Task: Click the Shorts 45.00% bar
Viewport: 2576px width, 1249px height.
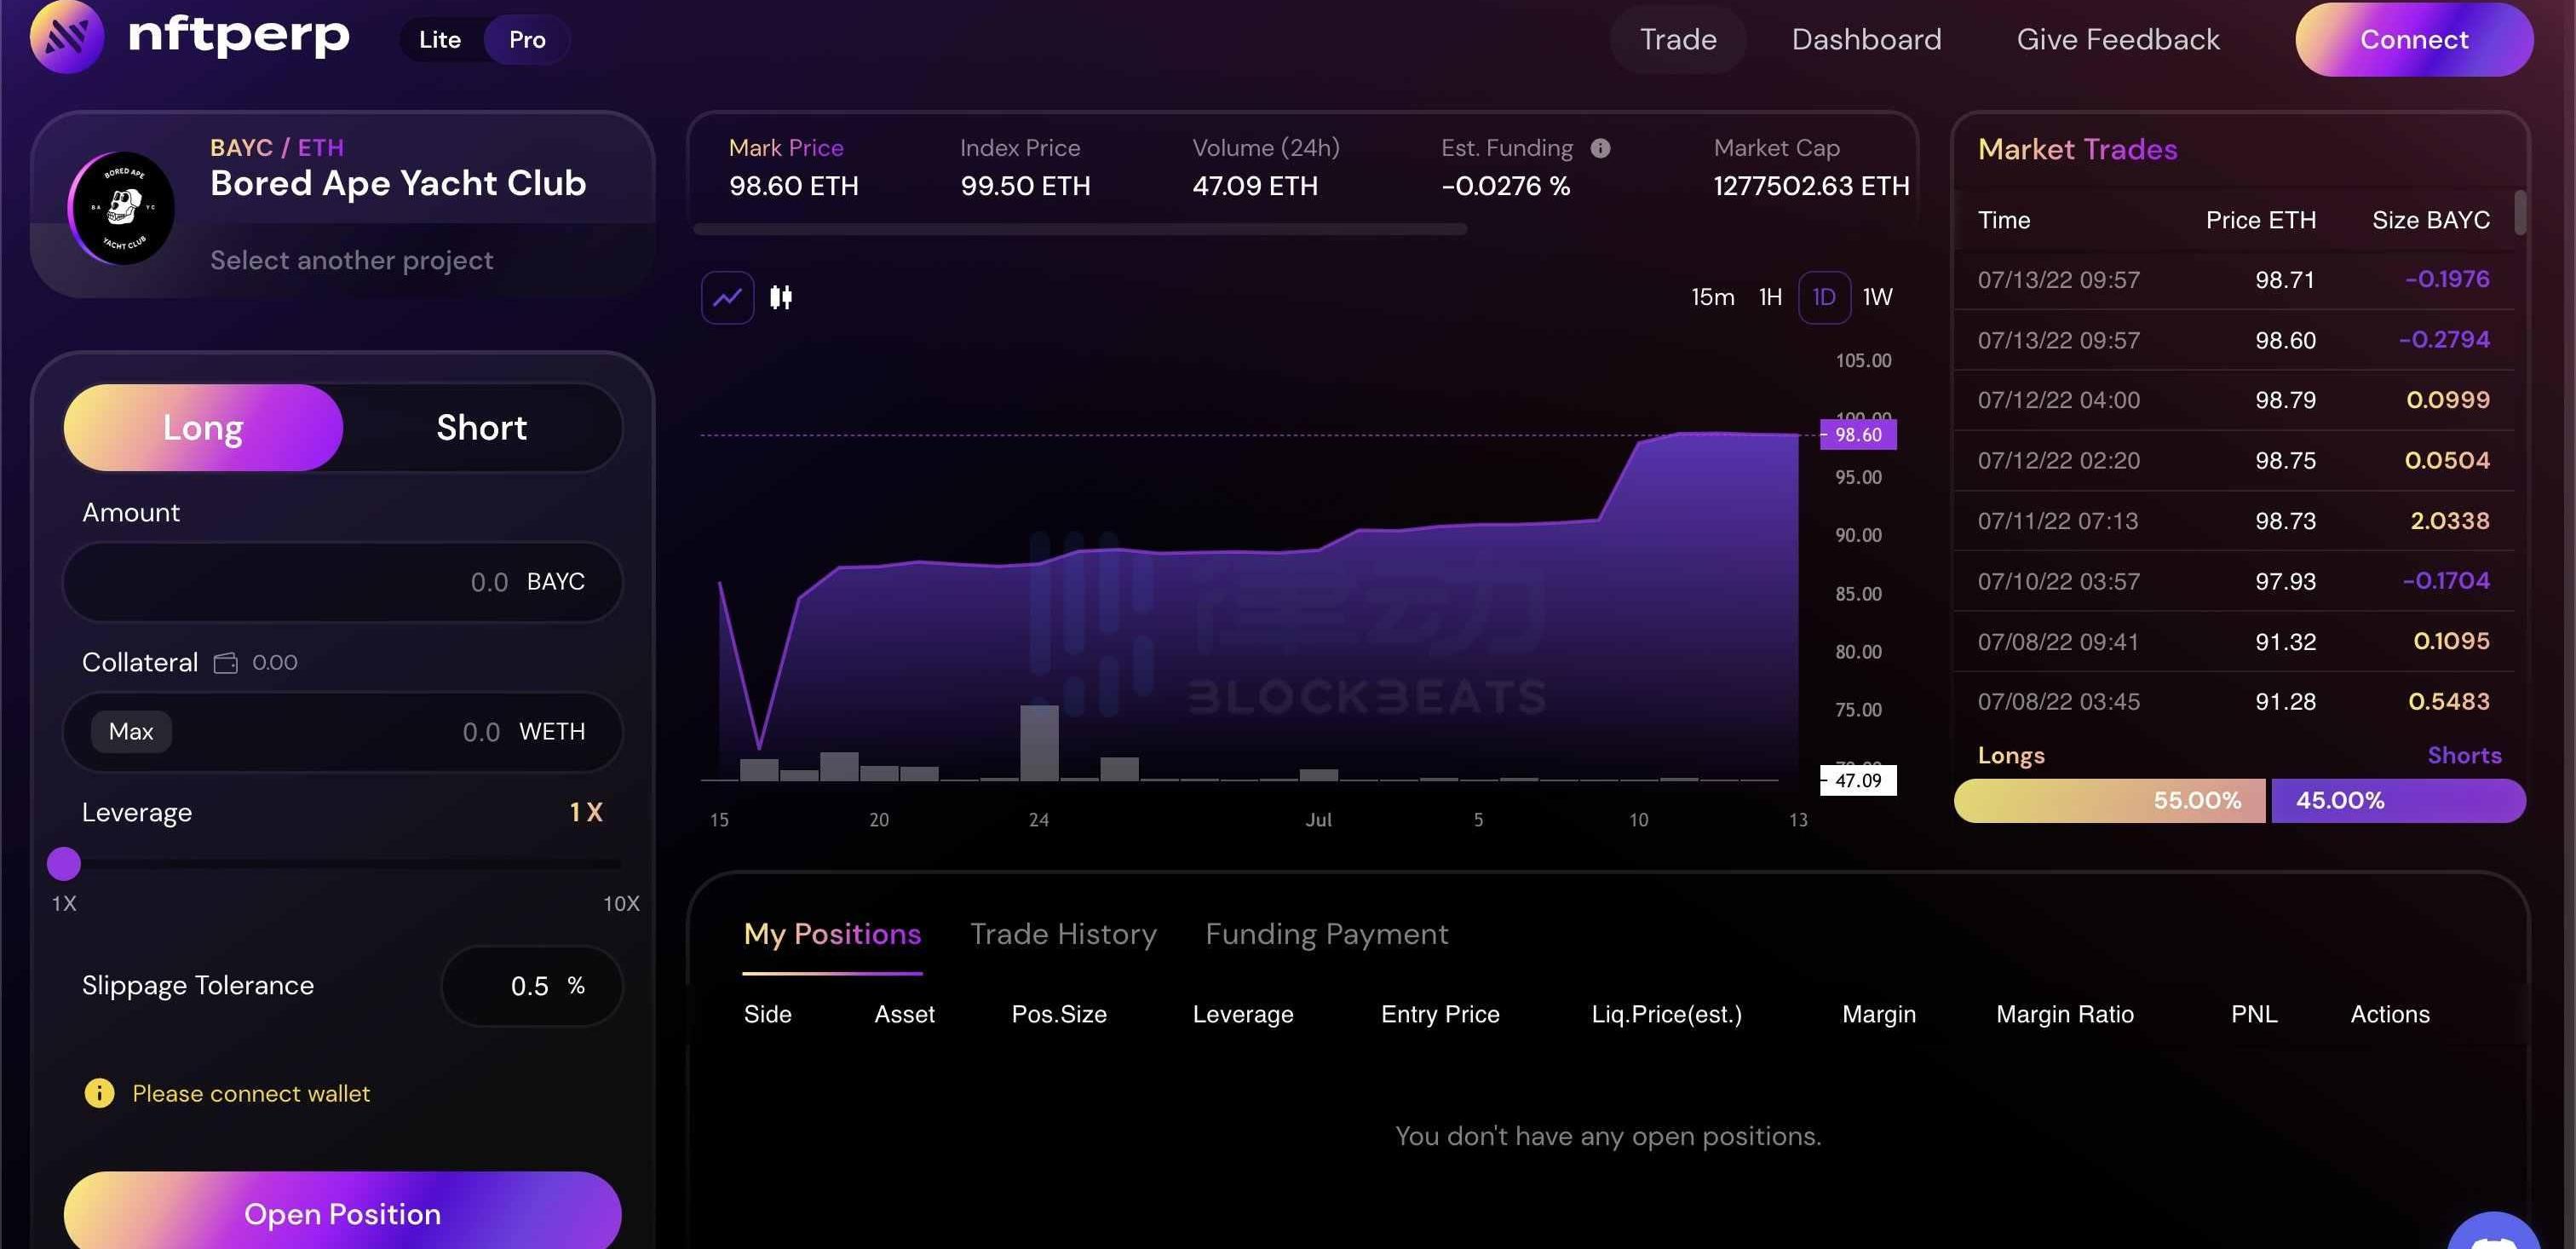Action: [2398, 800]
